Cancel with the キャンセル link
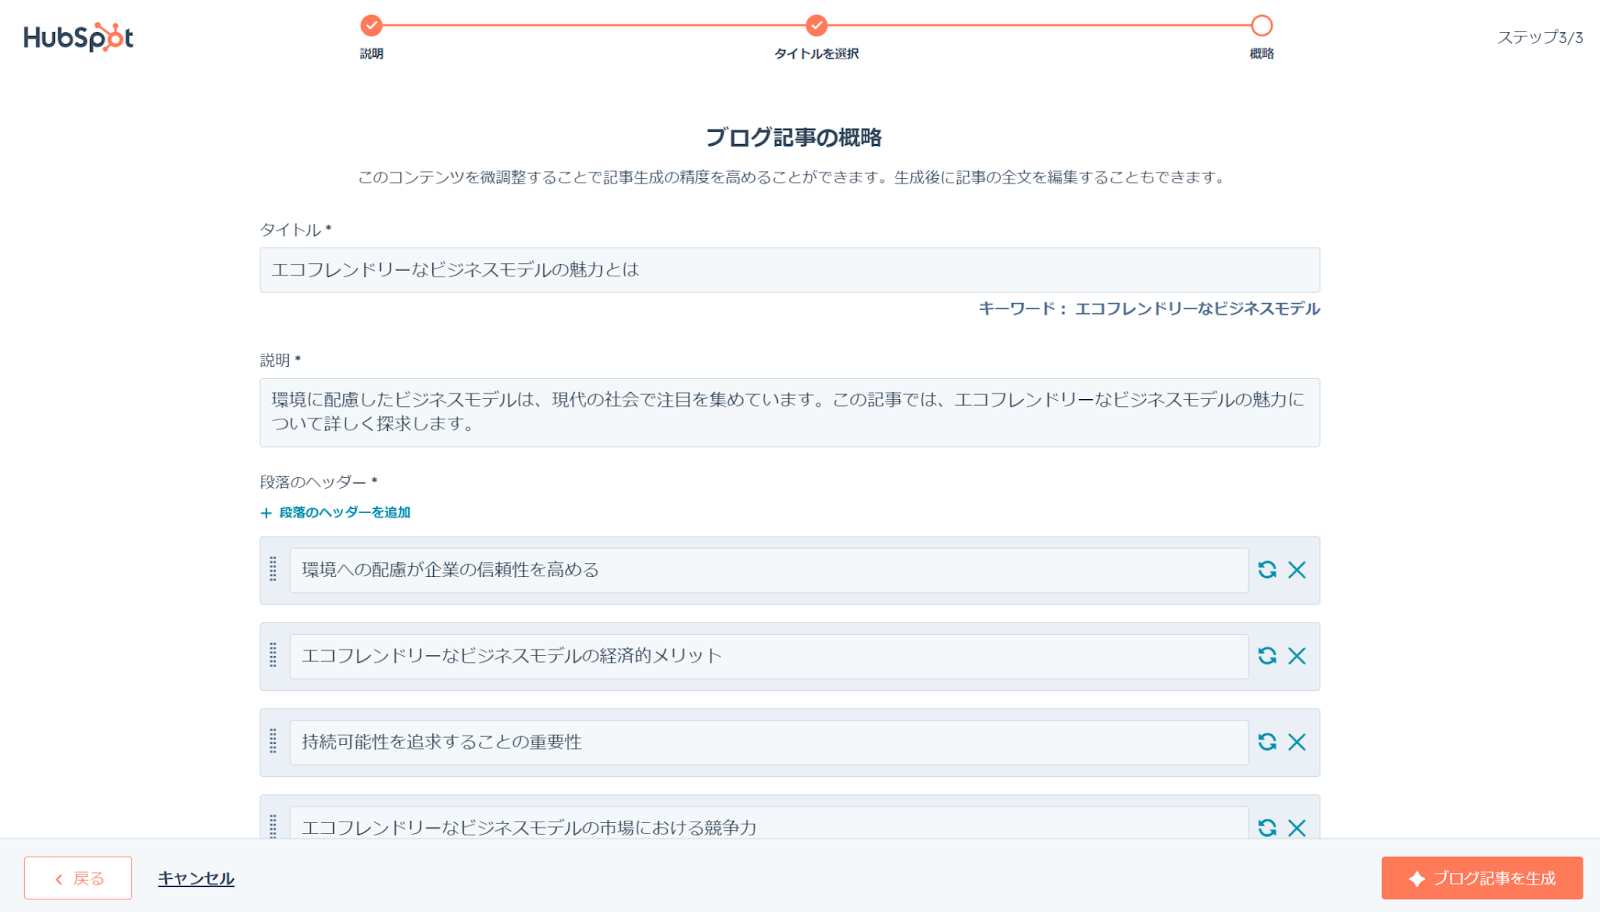Screen dimensions: 1600x912 196,878
